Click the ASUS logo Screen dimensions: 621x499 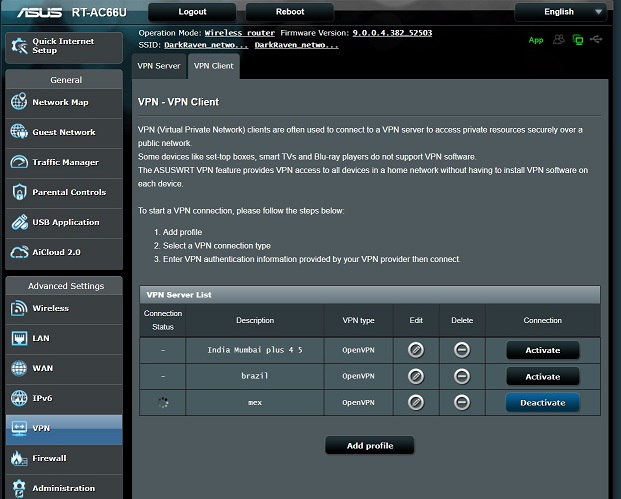point(39,13)
